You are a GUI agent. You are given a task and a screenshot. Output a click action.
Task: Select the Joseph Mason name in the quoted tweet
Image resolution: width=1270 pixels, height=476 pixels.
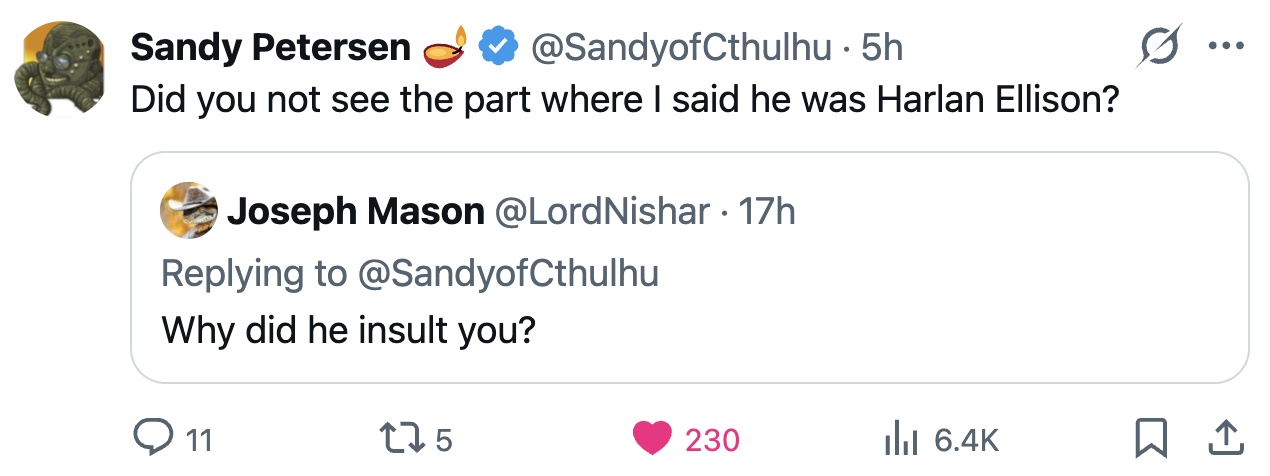point(355,212)
